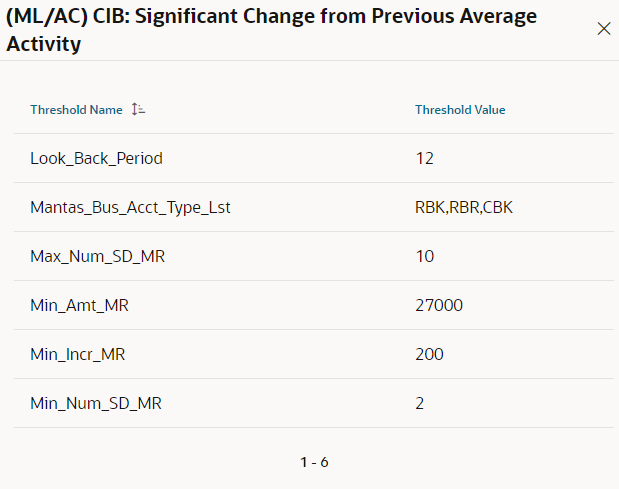
Task: Click the value 10 for Max_Num_SD_MR
Action: [425, 257]
